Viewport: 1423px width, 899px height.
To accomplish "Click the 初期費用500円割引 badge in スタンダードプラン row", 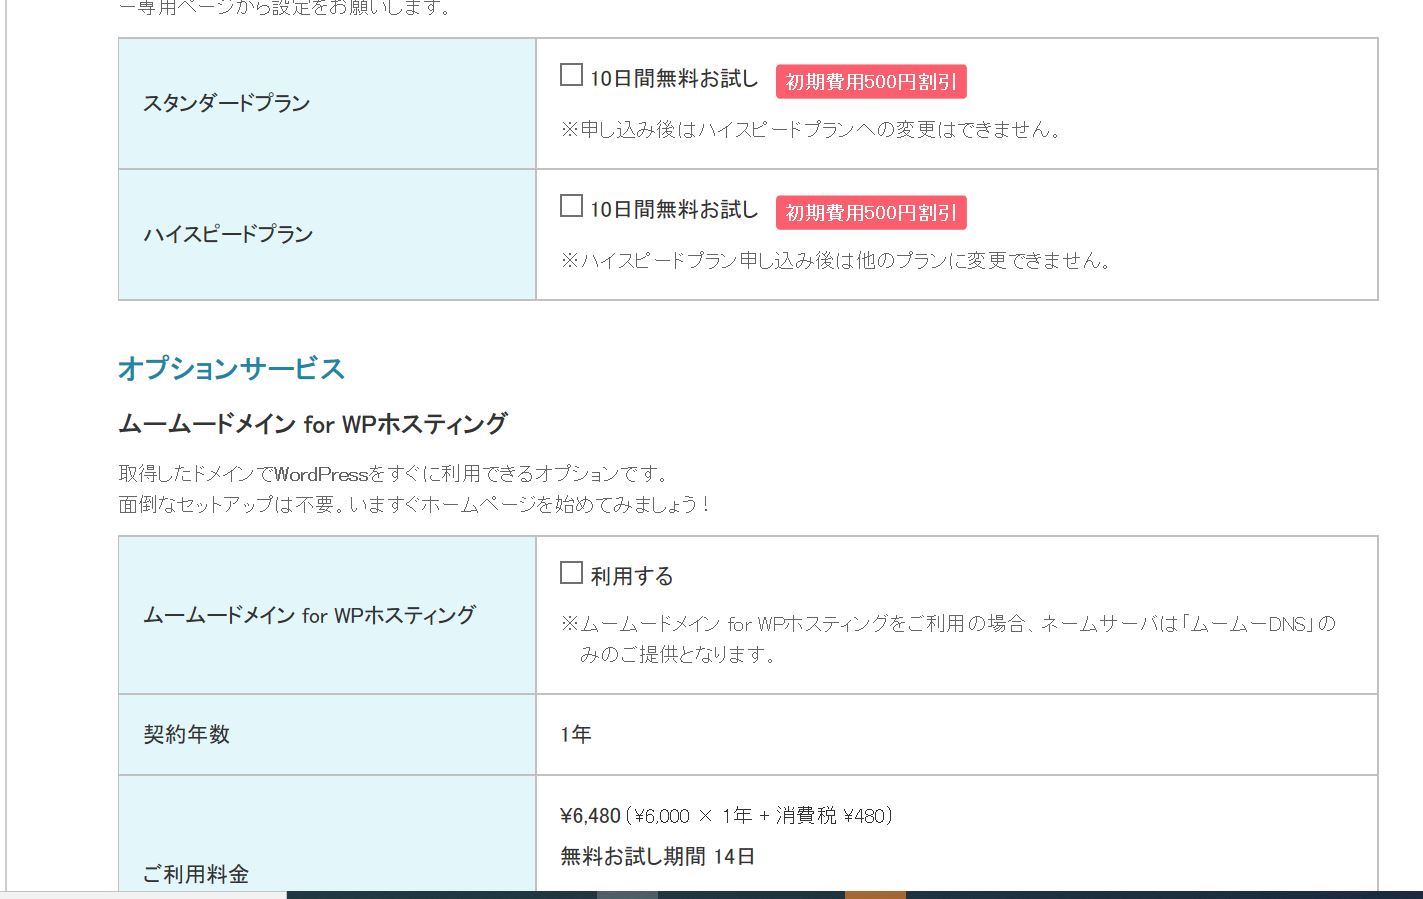I will tap(871, 82).
